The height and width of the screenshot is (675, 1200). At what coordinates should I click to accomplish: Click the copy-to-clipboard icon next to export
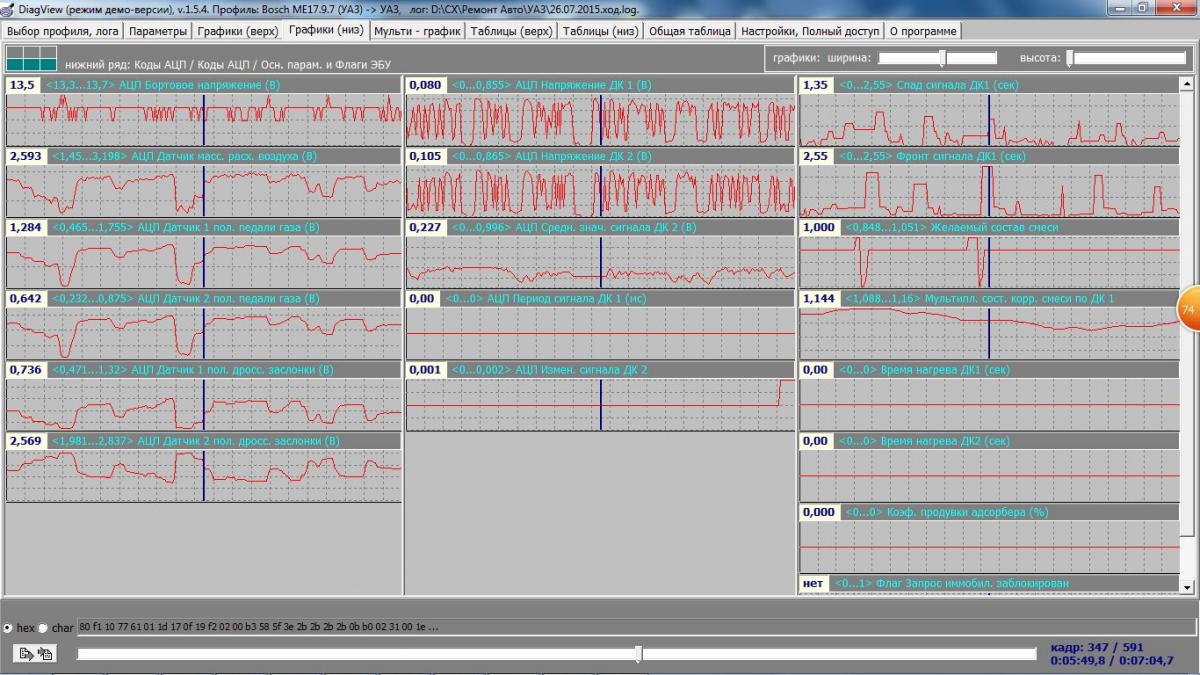(45, 653)
